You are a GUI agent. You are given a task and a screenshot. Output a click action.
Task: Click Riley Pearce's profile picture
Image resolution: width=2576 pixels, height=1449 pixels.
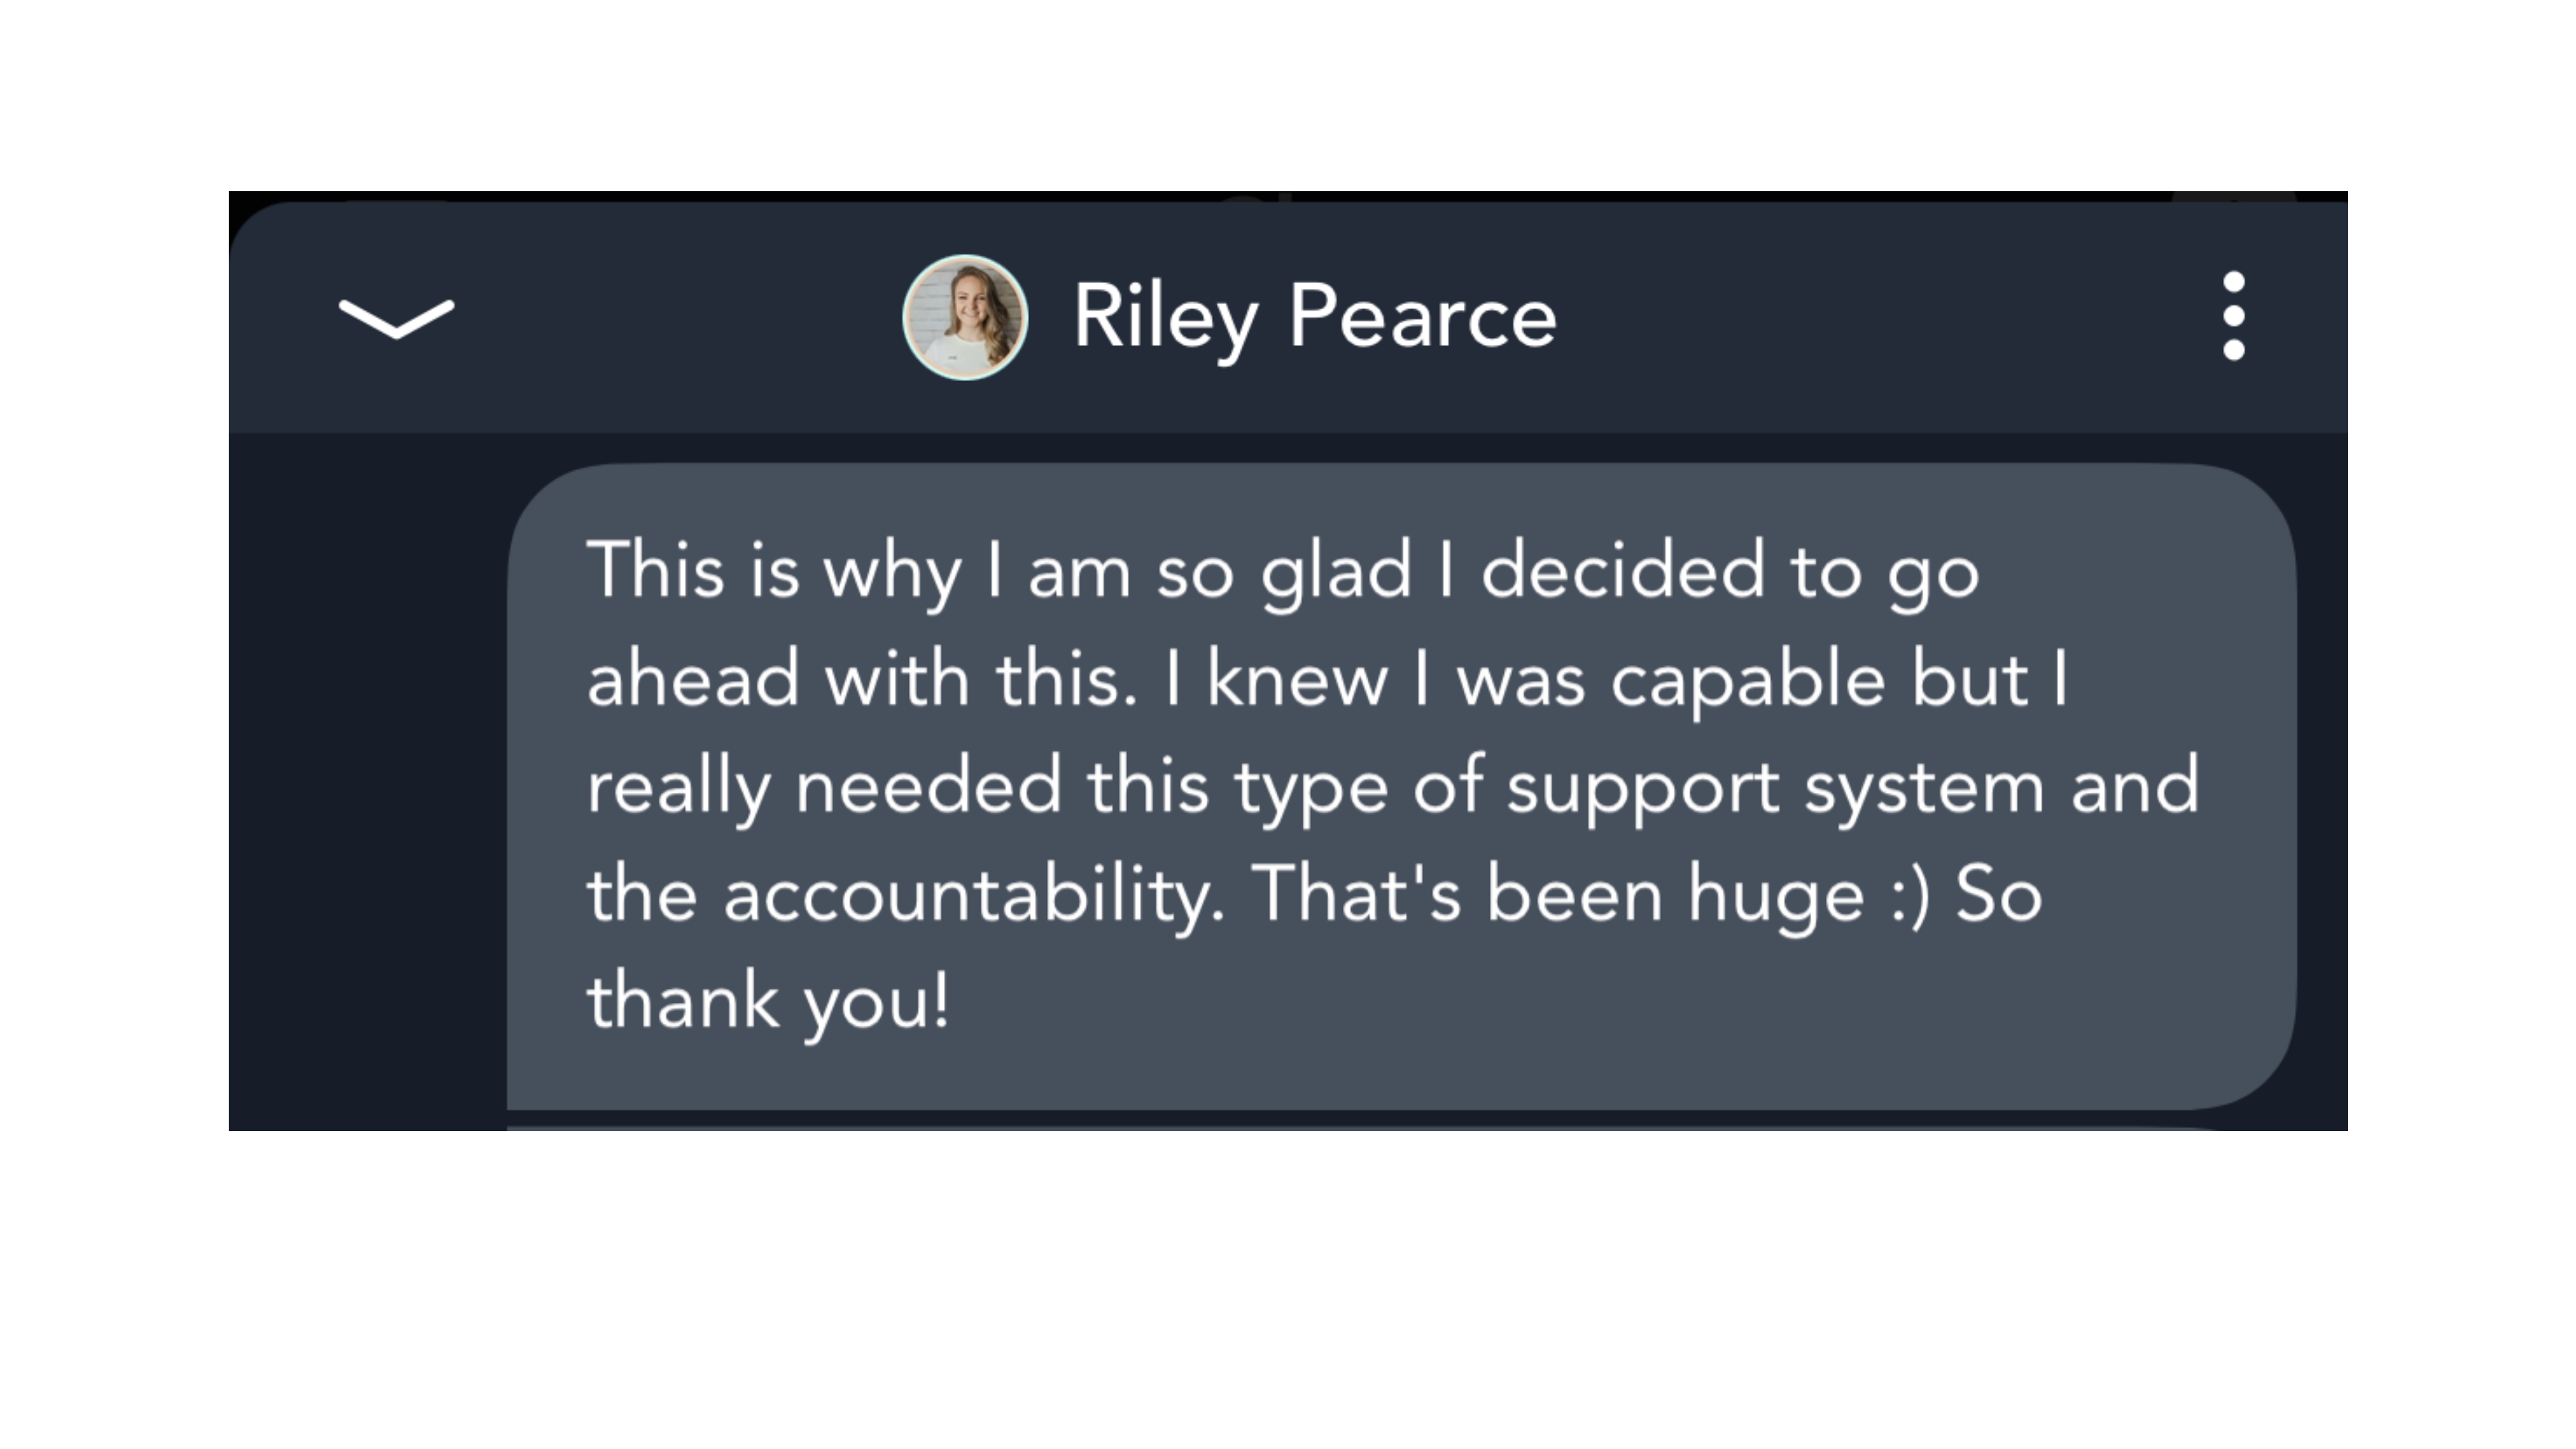click(x=965, y=317)
